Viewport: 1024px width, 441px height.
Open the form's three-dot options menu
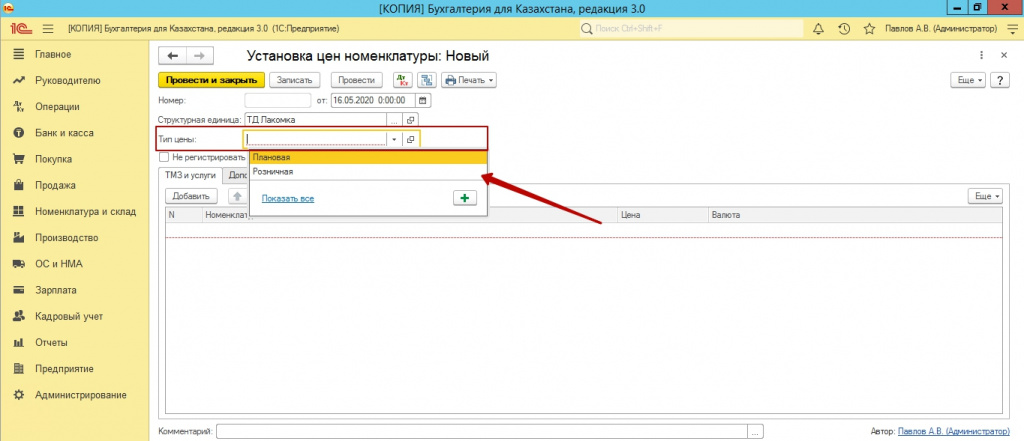click(x=981, y=56)
